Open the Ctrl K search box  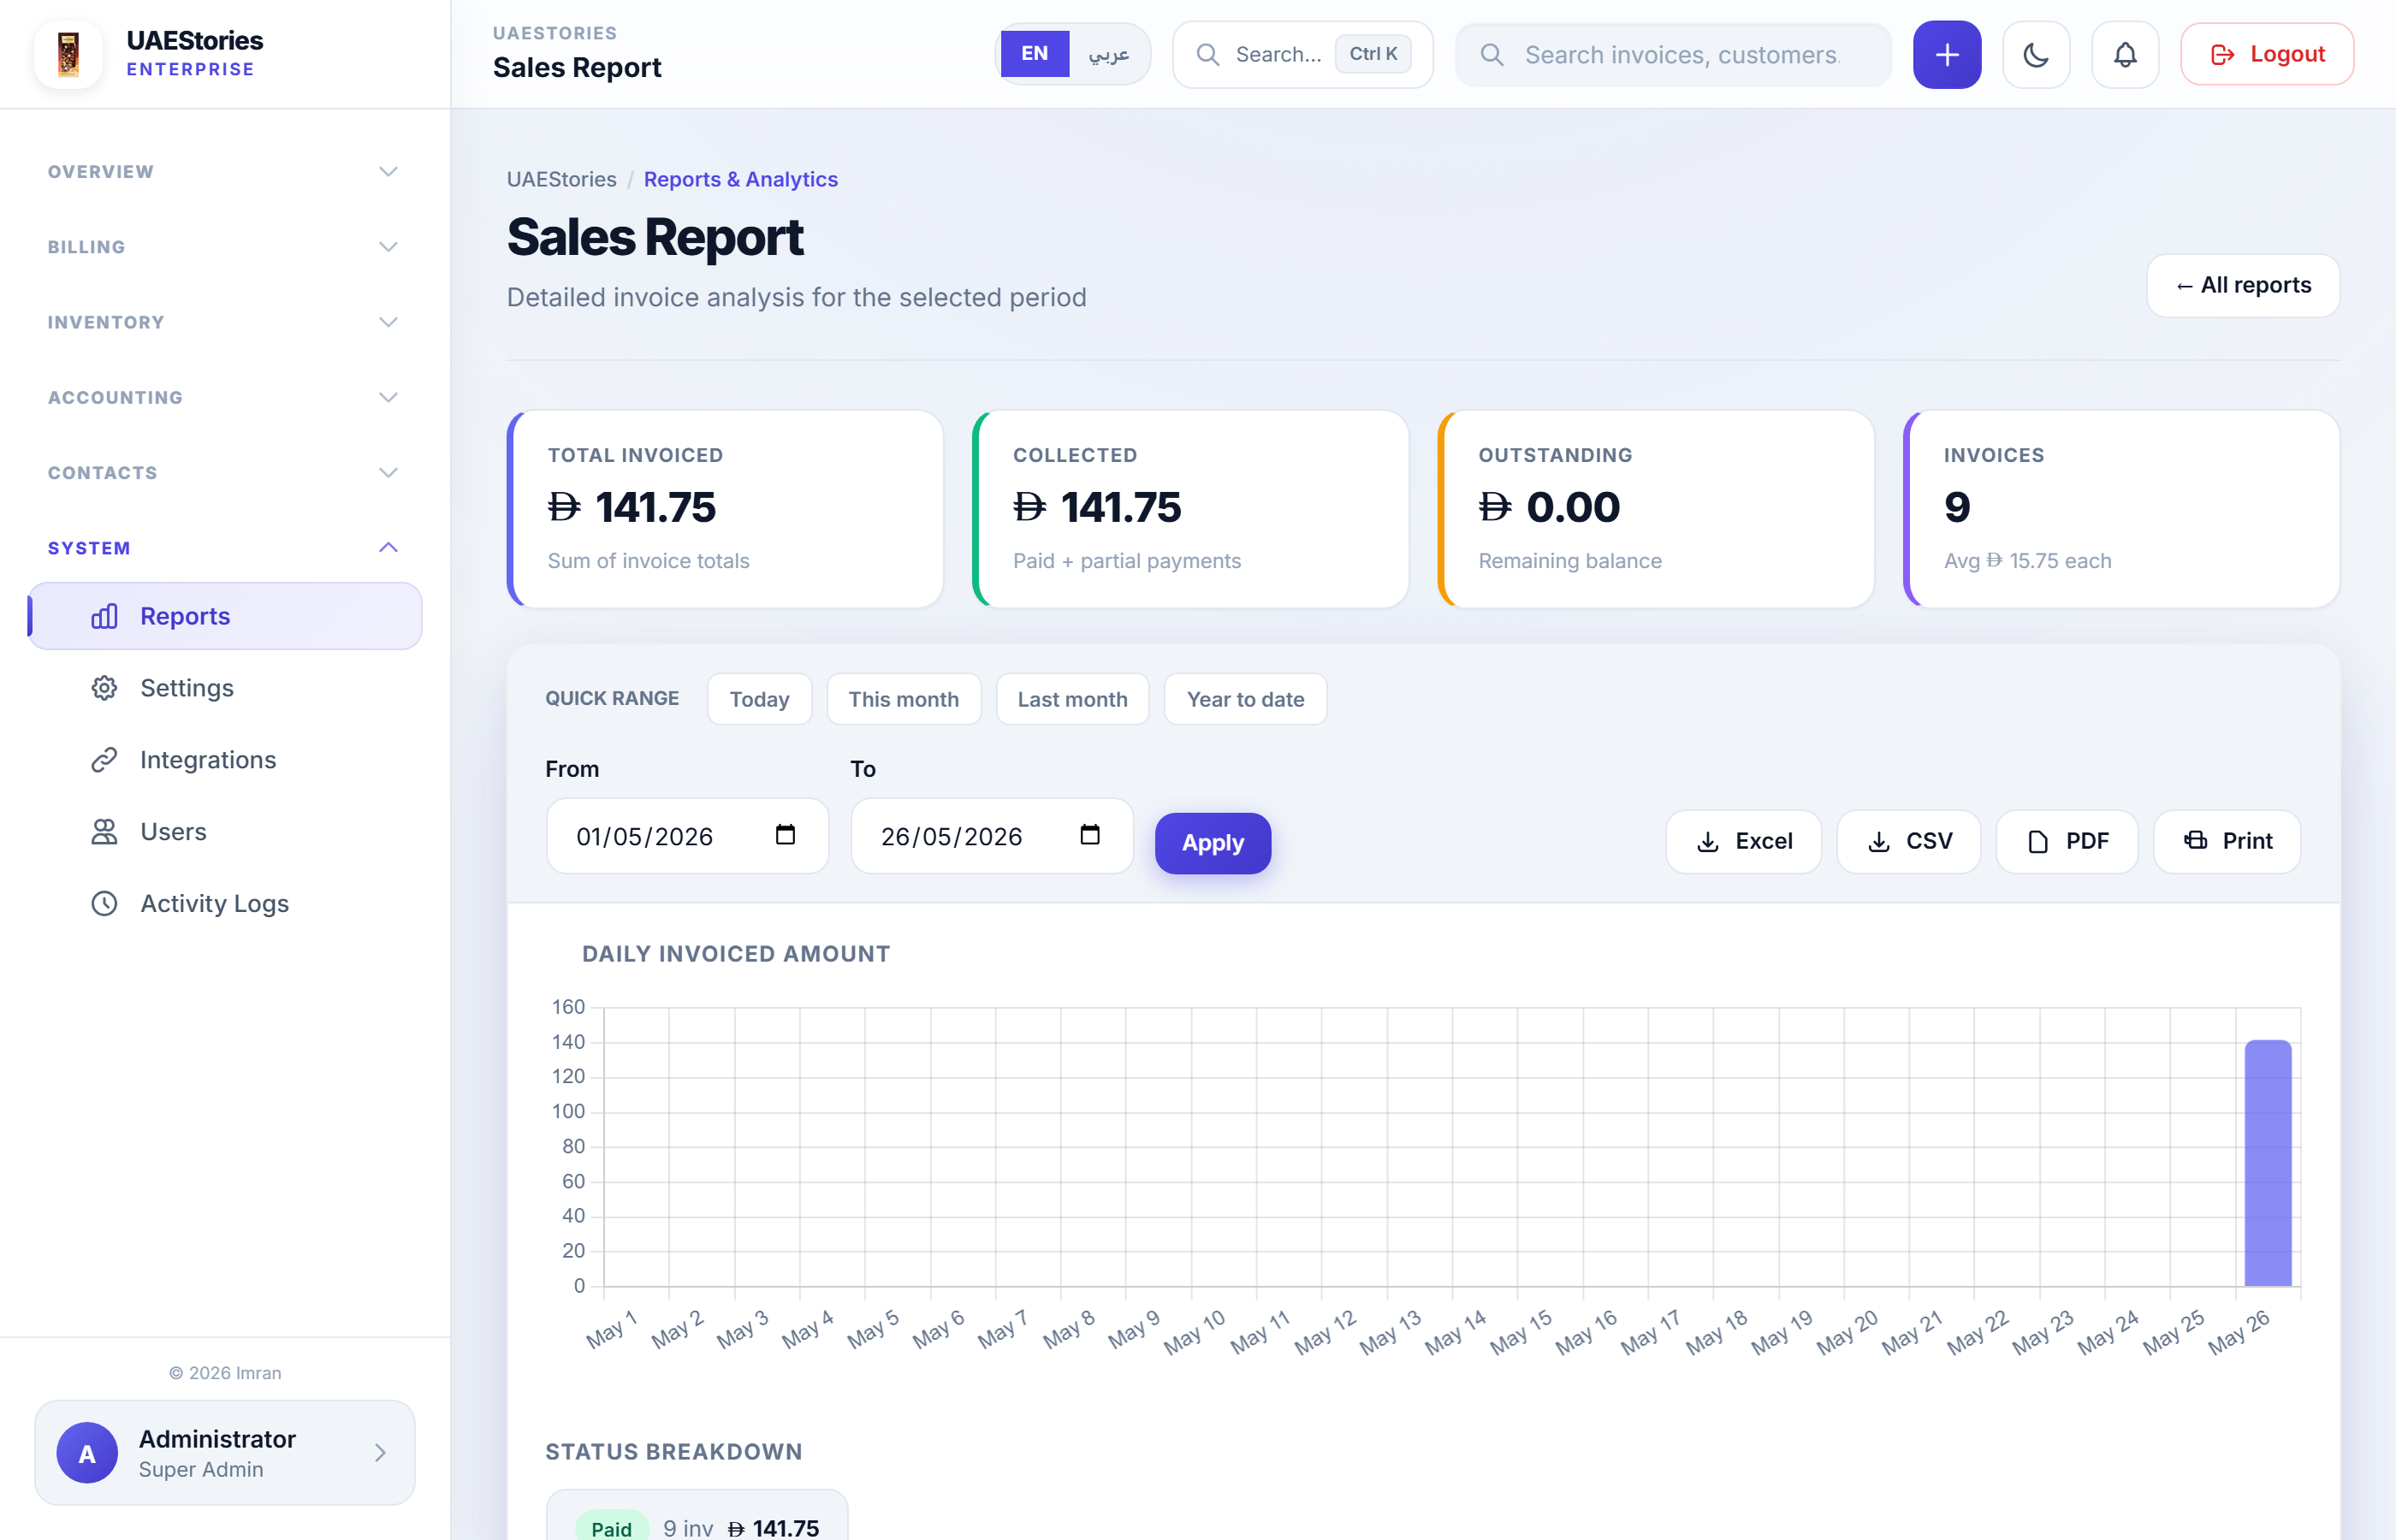tap(1302, 55)
